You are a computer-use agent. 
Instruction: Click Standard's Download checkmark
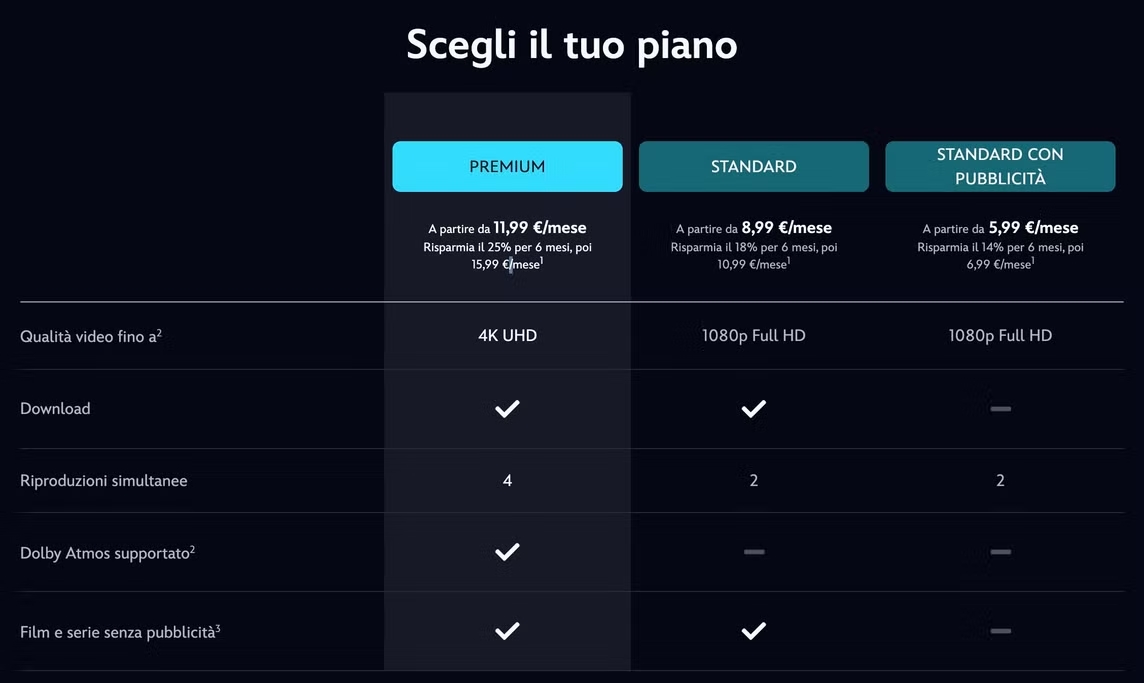754,409
